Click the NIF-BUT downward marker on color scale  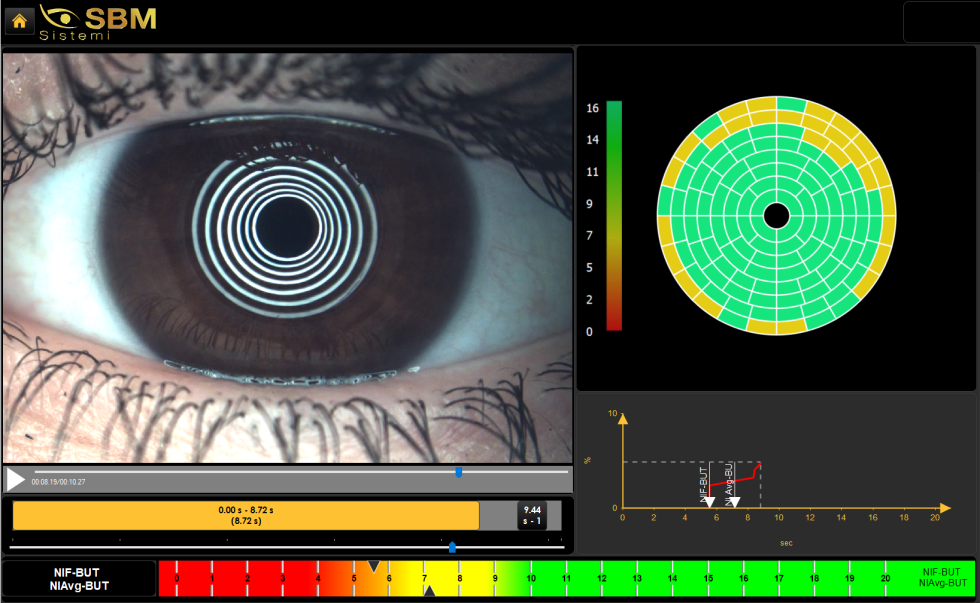point(374,566)
